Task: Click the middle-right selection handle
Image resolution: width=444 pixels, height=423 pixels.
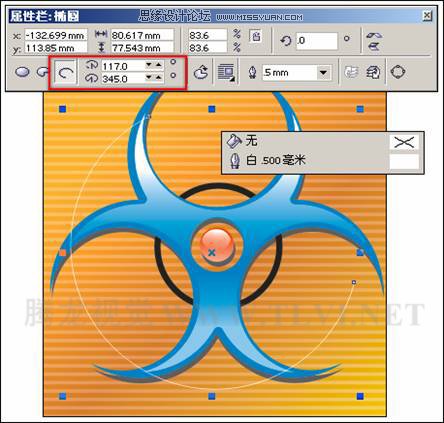Action: coord(360,253)
